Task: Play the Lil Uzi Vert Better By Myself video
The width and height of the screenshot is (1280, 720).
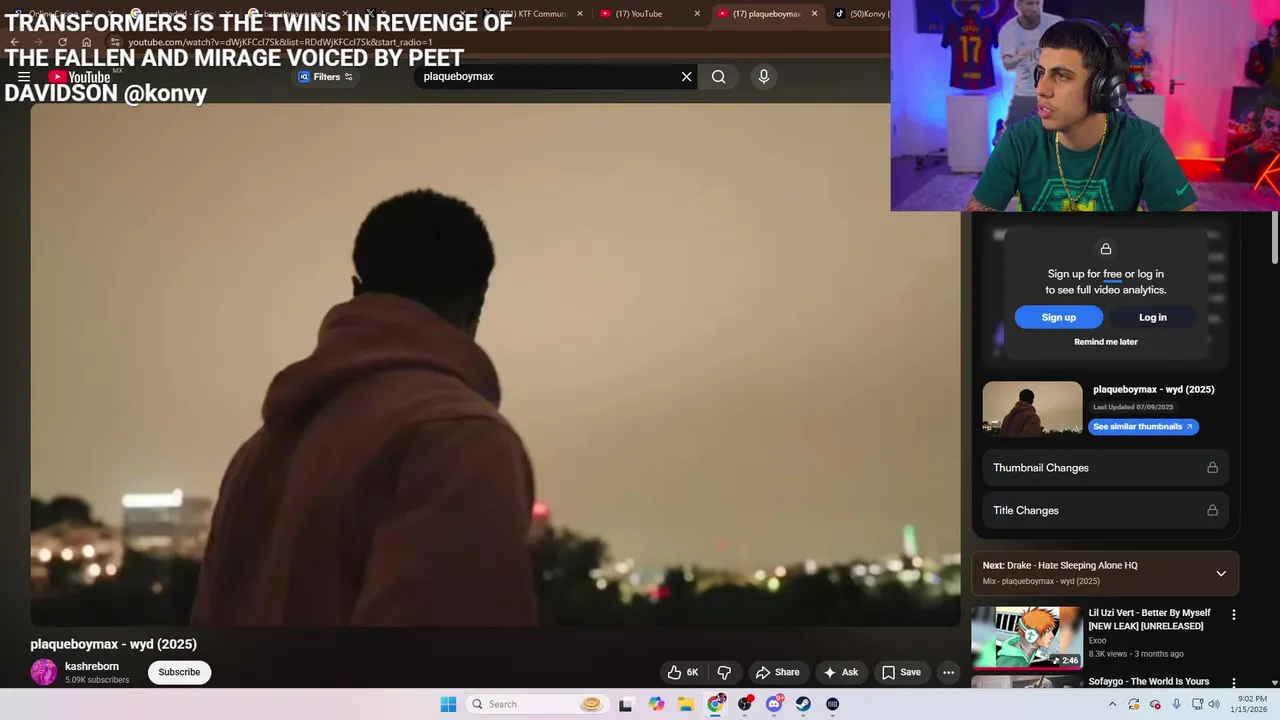Action: click(x=1026, y=637)
